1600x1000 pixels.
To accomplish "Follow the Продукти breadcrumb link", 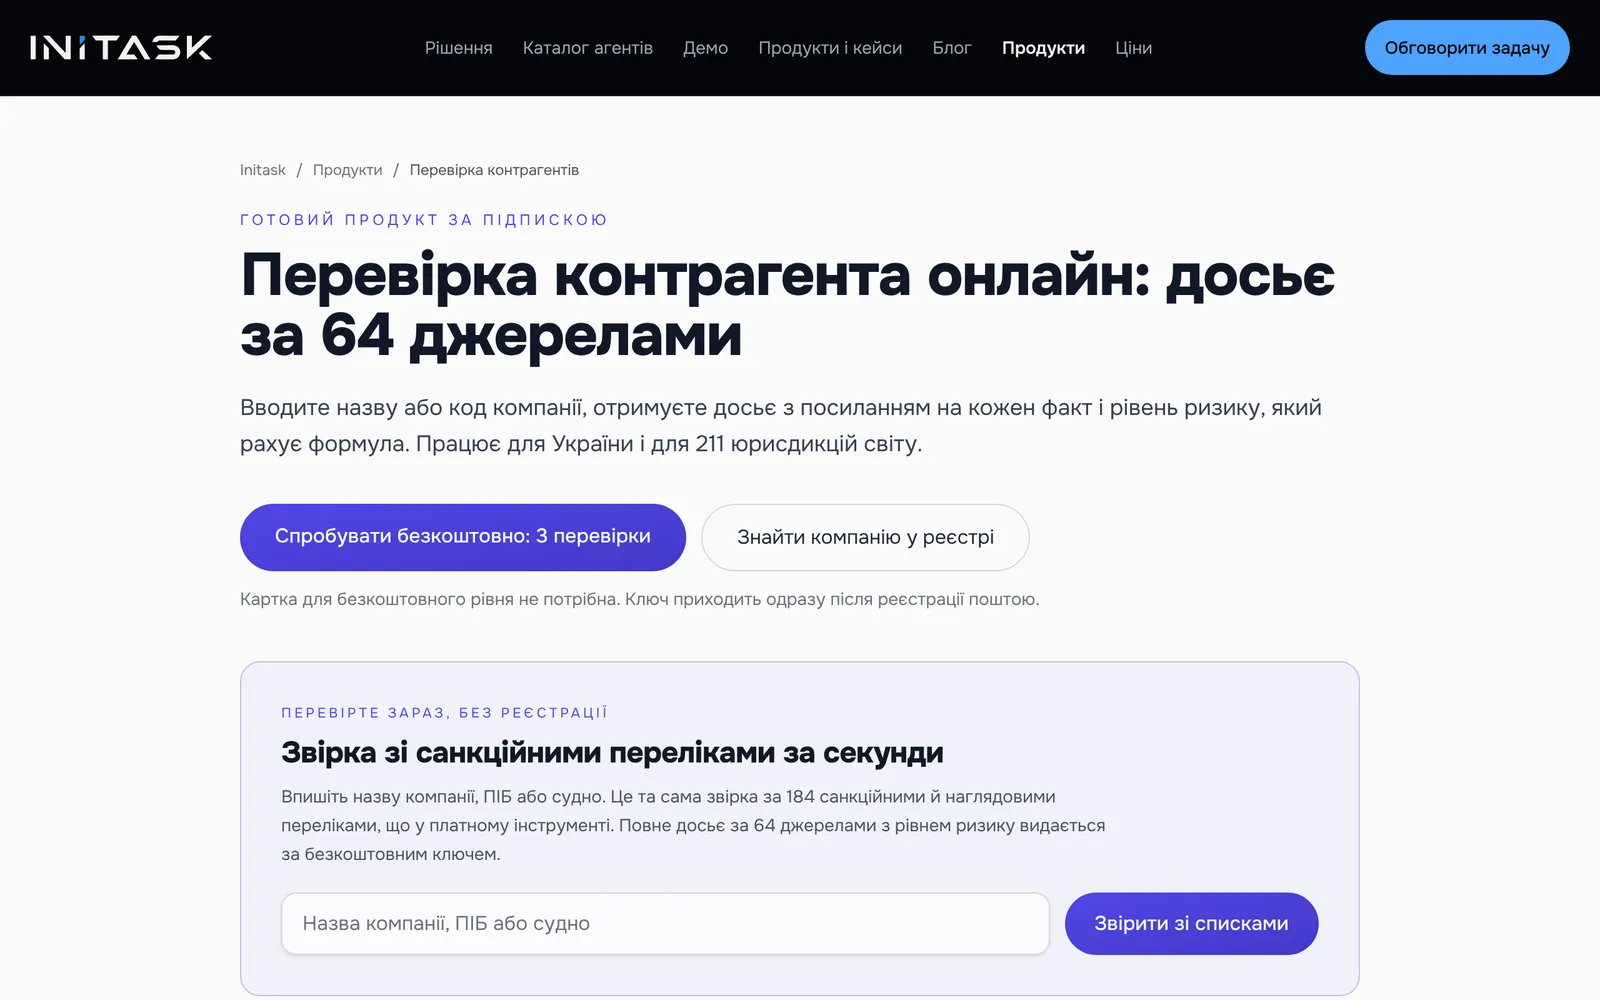I will tap(347, 170).
